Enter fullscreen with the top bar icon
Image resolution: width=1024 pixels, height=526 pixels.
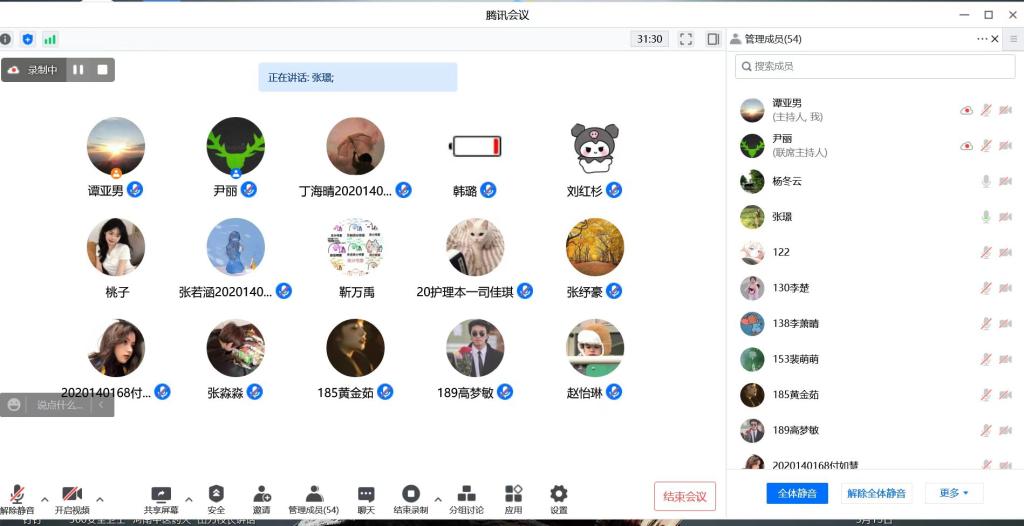(686, 39)
